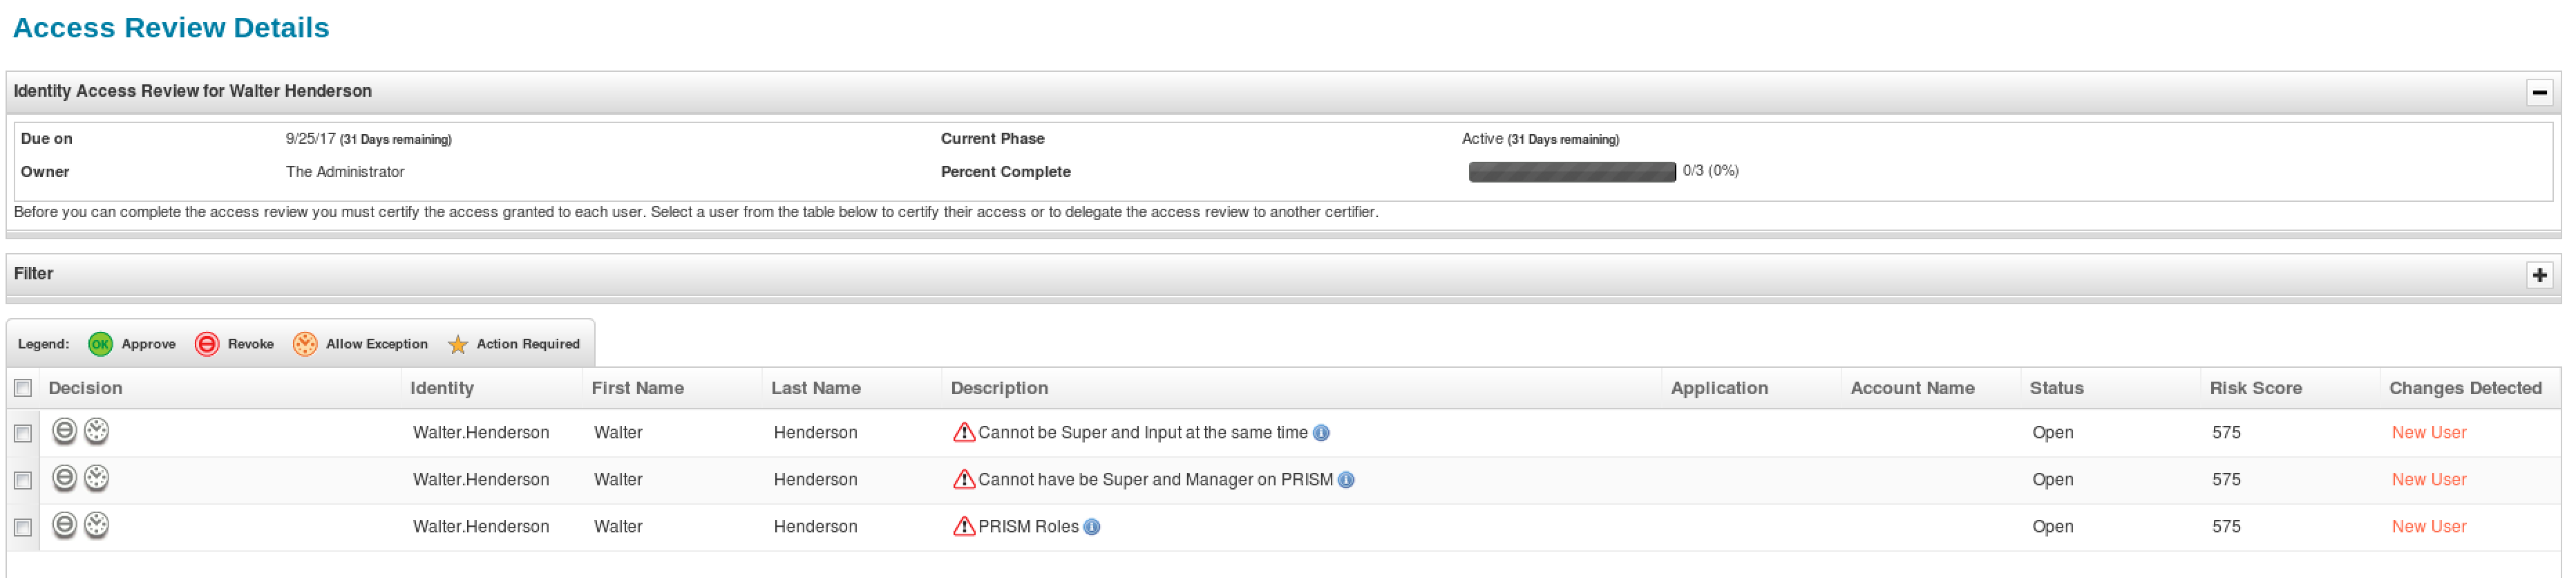Click New User link in Super and Manager PRISM row
Screen dimensions: 2576x578
coord(2428,480)
